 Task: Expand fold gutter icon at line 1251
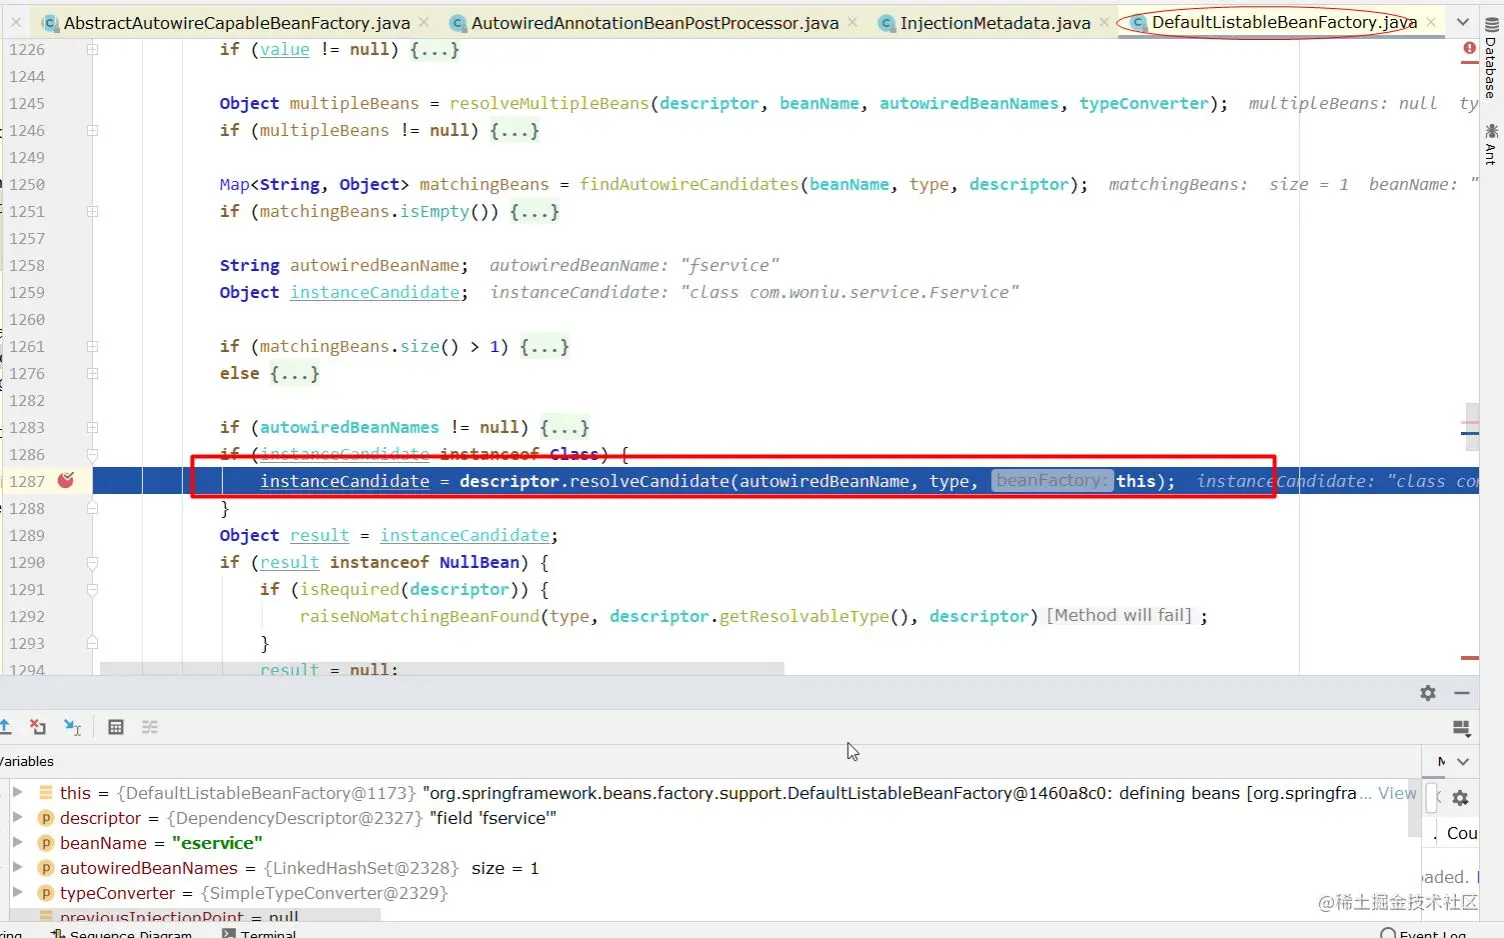coord(92,211)
